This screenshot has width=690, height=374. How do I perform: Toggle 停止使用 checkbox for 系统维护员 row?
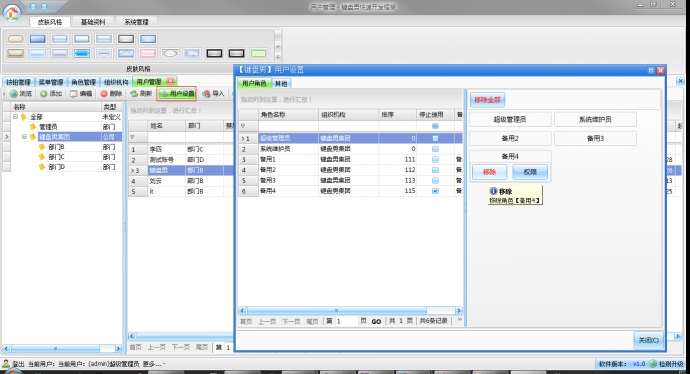(435, 149)
